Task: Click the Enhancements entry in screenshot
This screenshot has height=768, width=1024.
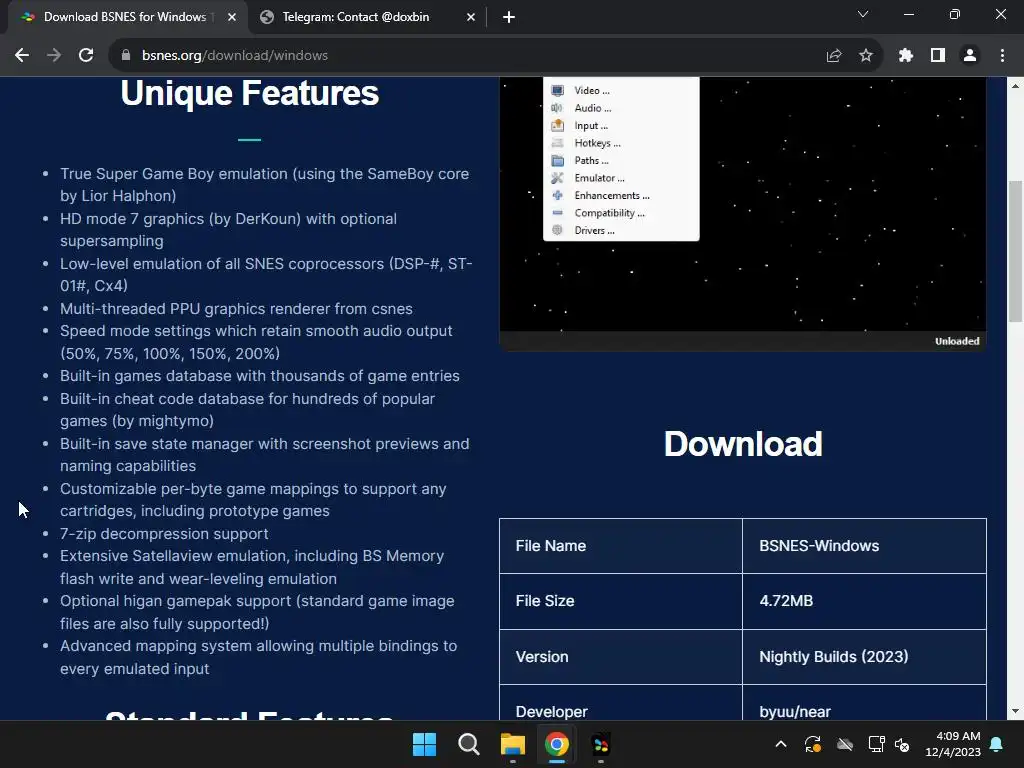Action: click(612, 195)
